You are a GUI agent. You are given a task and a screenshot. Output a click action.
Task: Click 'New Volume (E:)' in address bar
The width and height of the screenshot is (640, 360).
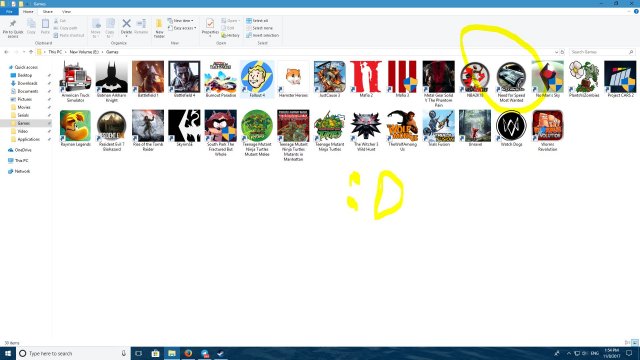(84, 52)
